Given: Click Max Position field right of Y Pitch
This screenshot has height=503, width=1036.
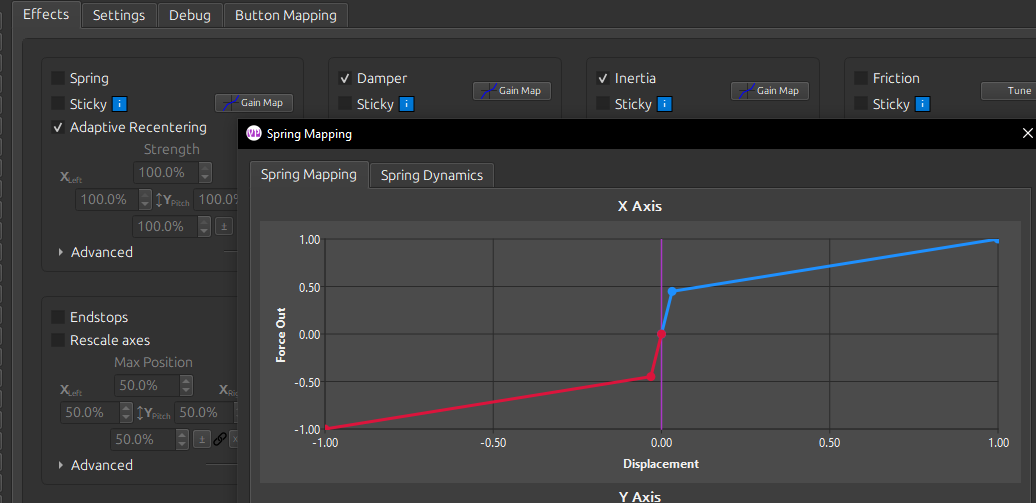Looking at the screenshot, I should click(205, 412).
